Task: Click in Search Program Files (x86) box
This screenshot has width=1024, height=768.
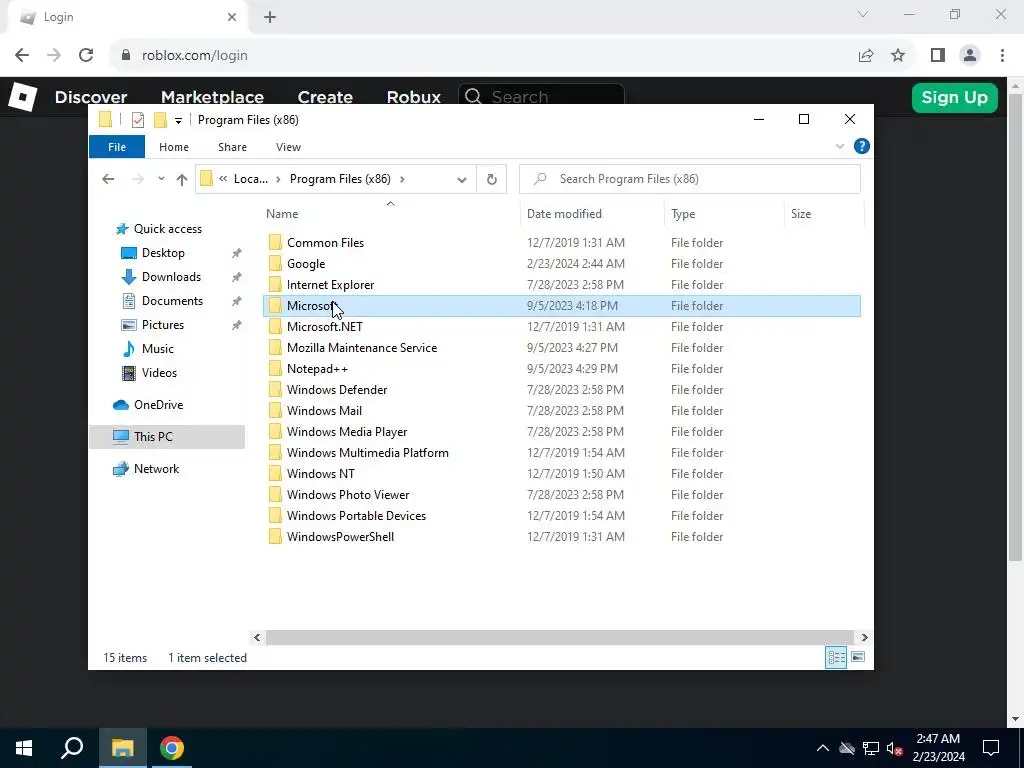Action: (x=690, y=179)
